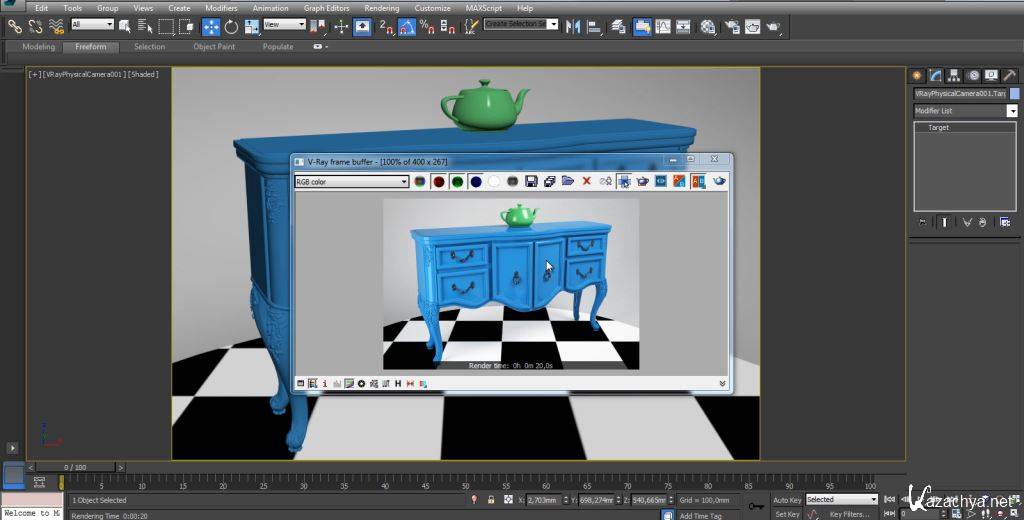1024x520 pixels.
Task: Select the Rotate transform tool
Action: pos(232,27)
